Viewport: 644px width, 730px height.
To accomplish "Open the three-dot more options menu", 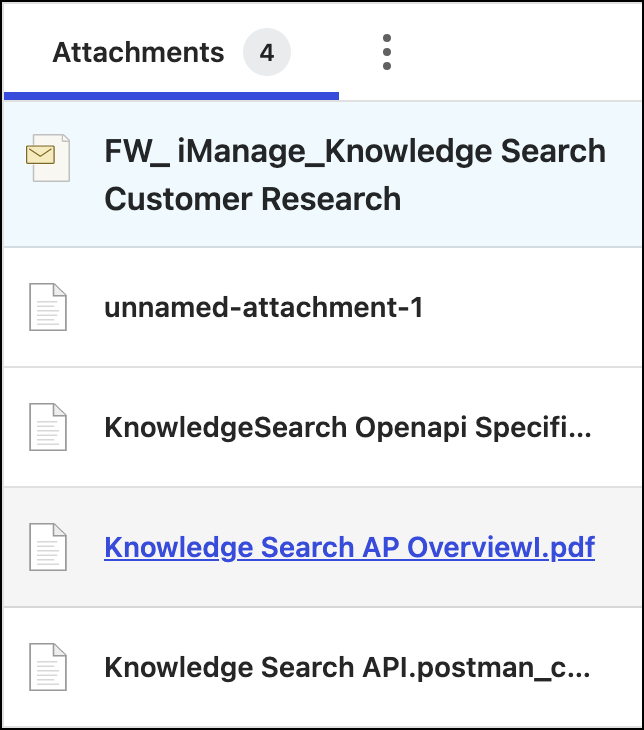I will [387, 52].
